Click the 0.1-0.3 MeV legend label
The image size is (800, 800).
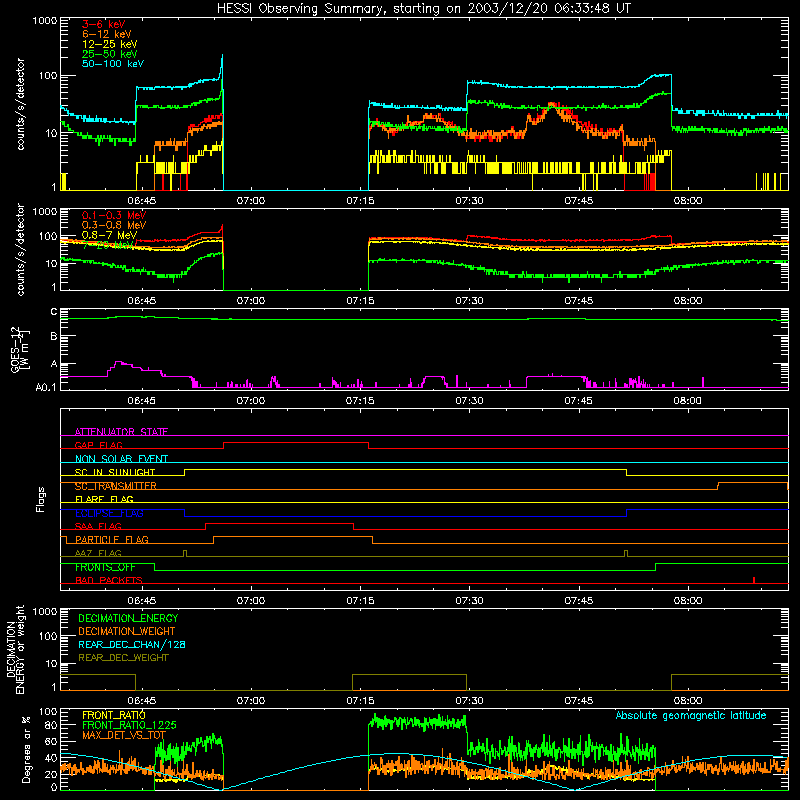113,215
